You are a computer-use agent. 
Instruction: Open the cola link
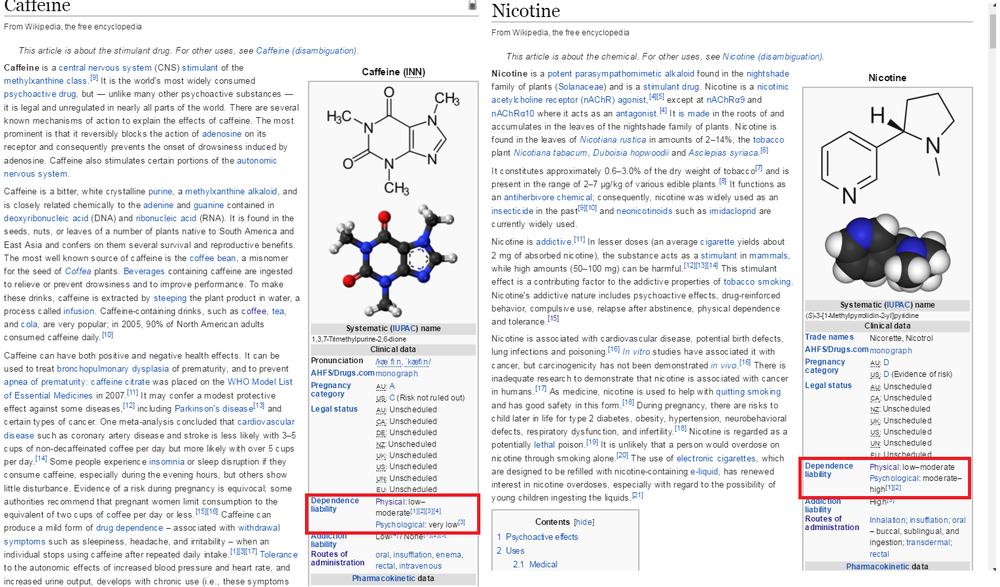coord(29,324)
